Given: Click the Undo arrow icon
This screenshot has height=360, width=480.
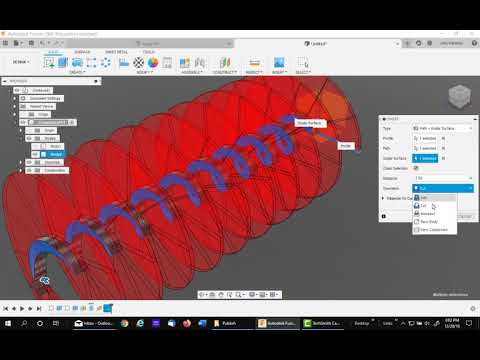Looking at the screenshot, I should pos(42,43).
